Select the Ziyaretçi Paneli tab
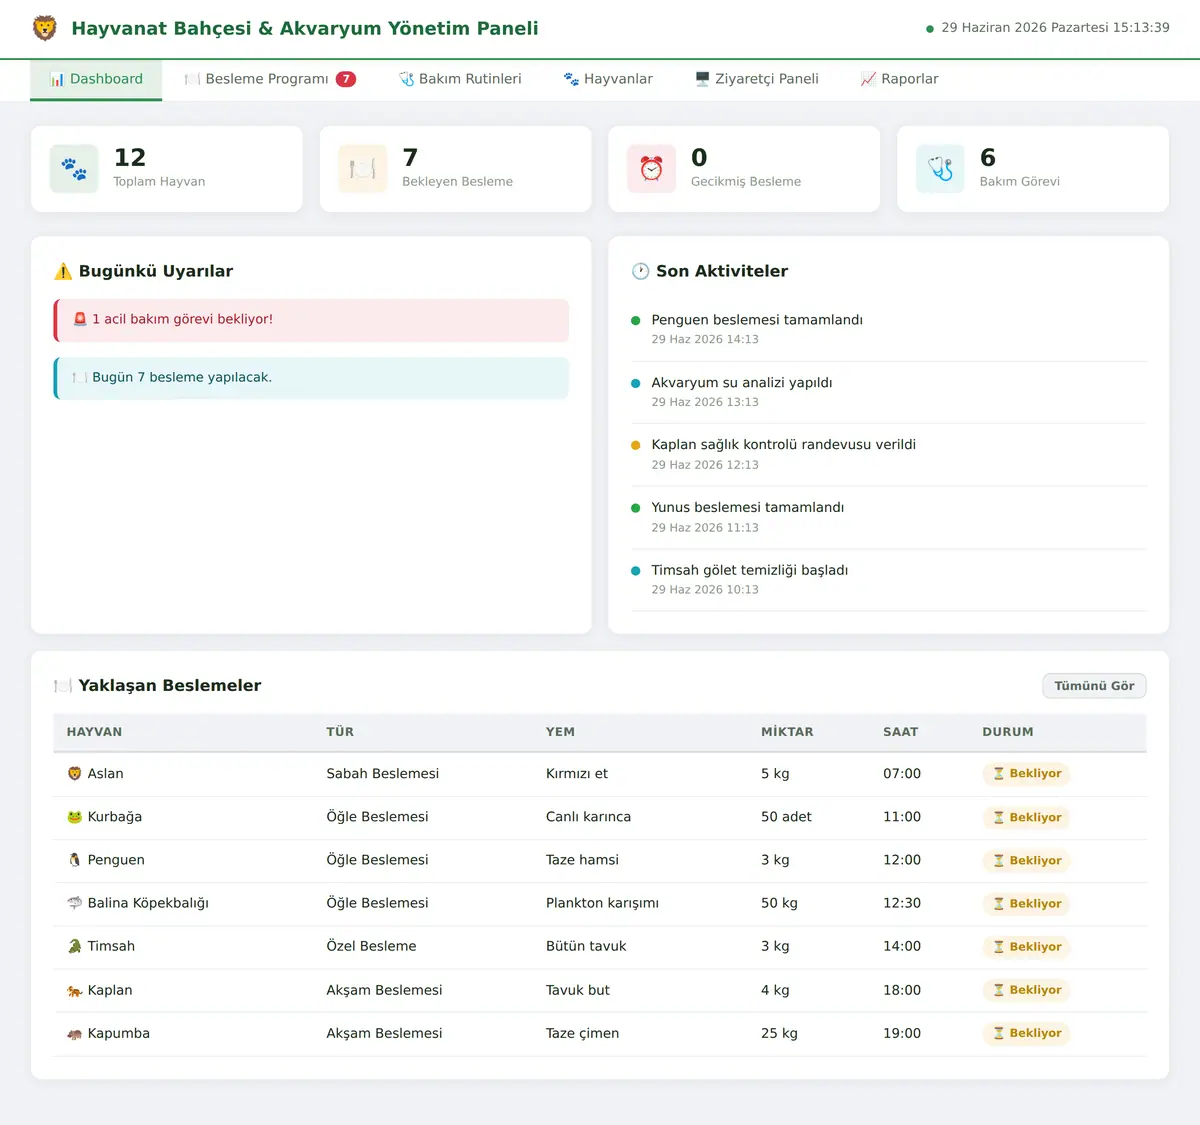Image resolution: width=1200 pixels, height=1125 pixels. [757, 79]
